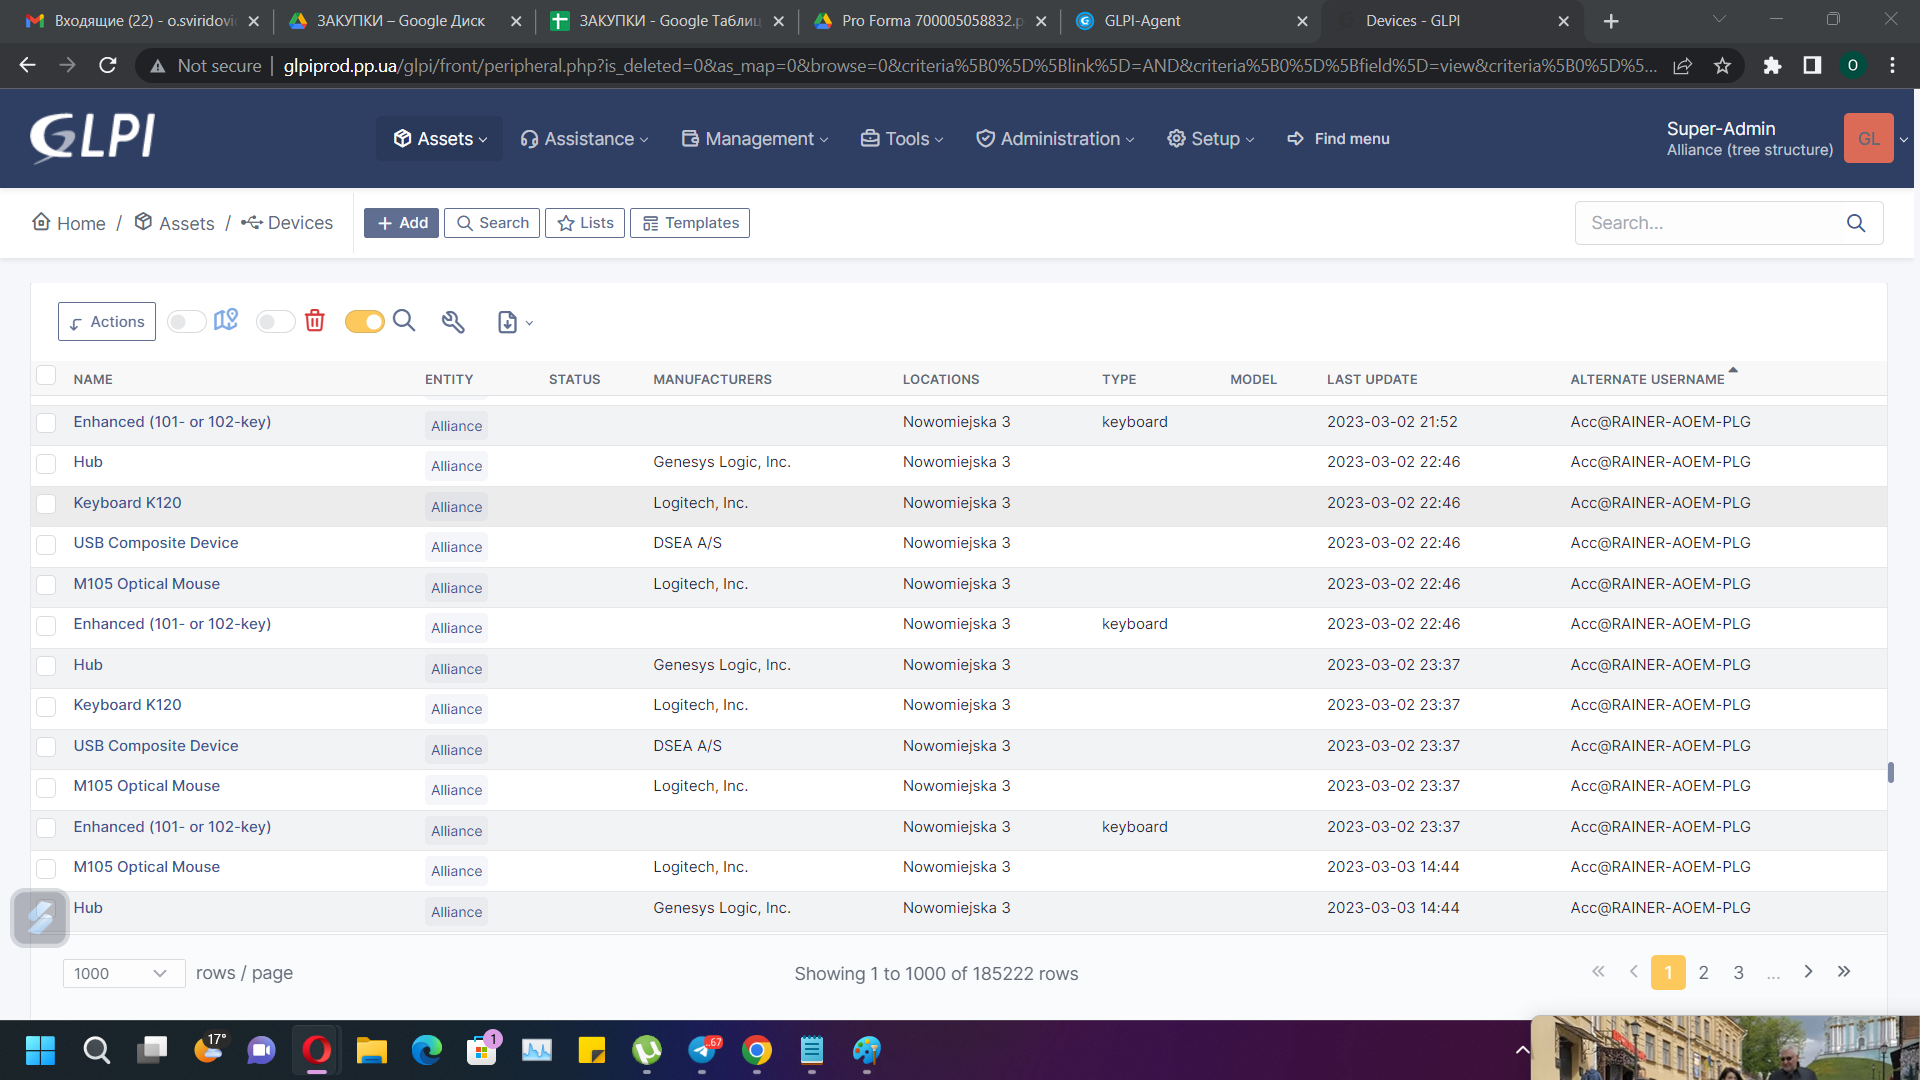Screen dimensions: 1920x1080
Task: Click the Add button
Action: [401, 223]
